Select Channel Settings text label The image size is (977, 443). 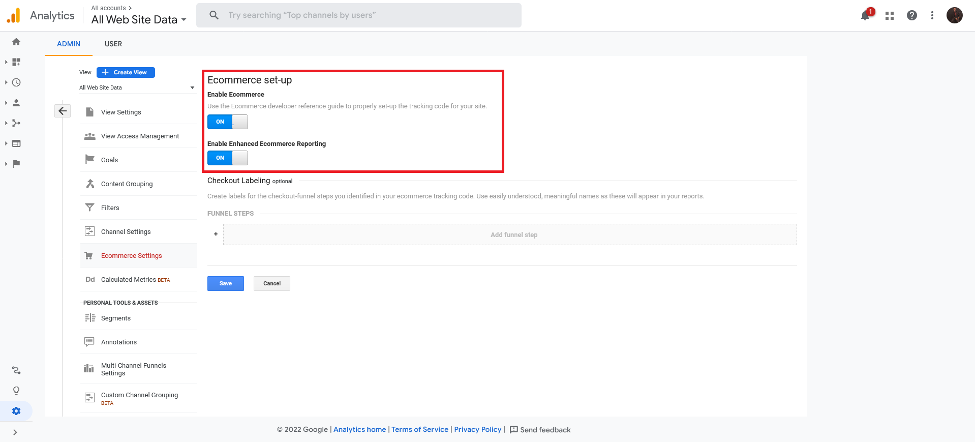126,231
